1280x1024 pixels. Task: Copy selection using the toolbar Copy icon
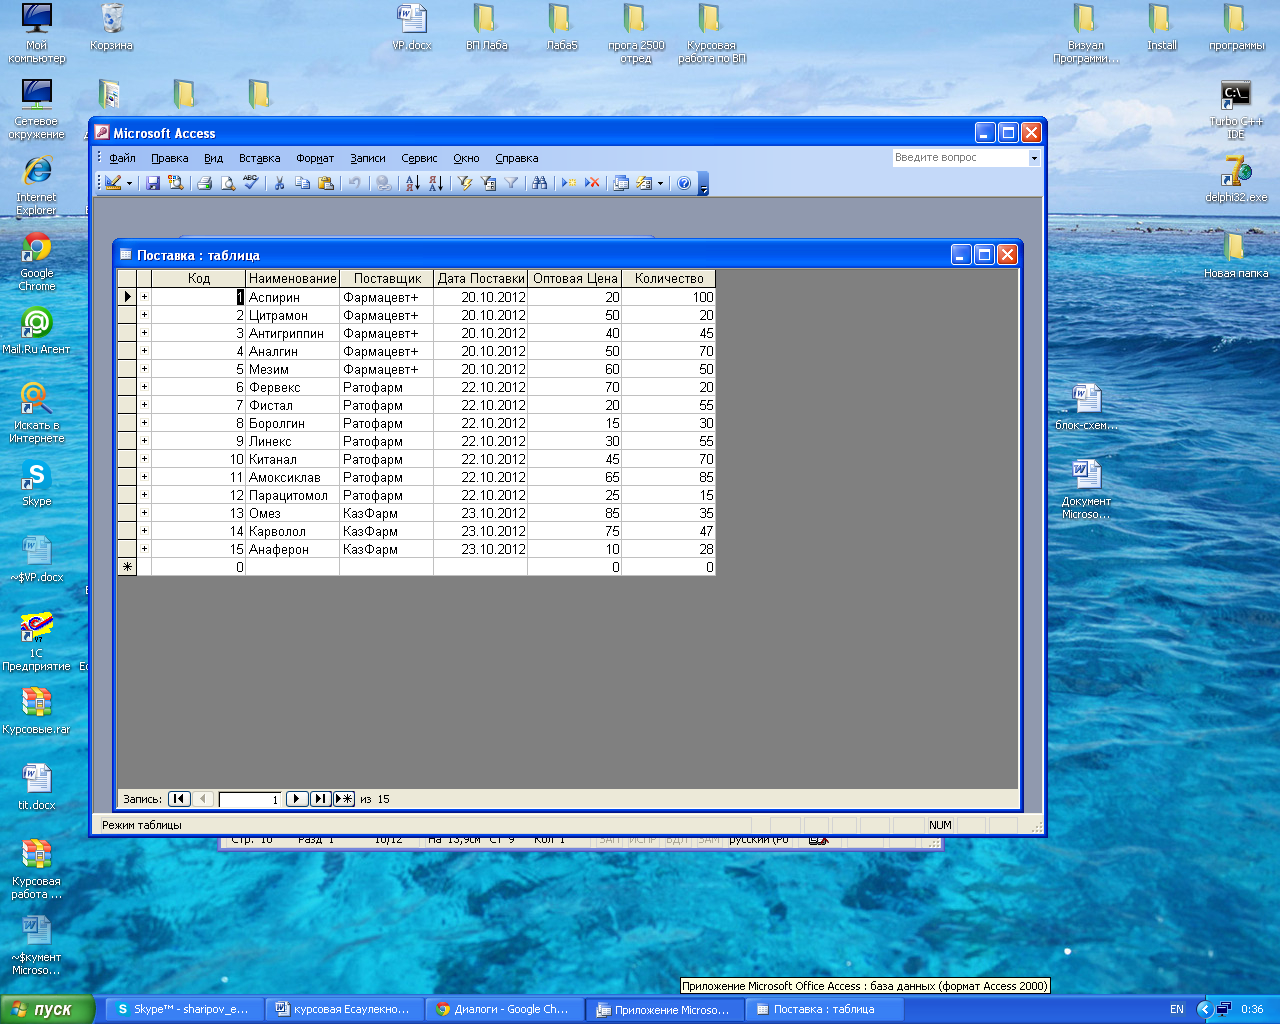tap(302, 183)
